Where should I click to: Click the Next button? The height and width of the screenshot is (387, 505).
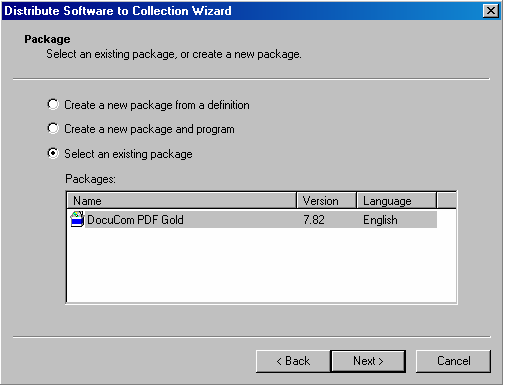tap(368, 361)
